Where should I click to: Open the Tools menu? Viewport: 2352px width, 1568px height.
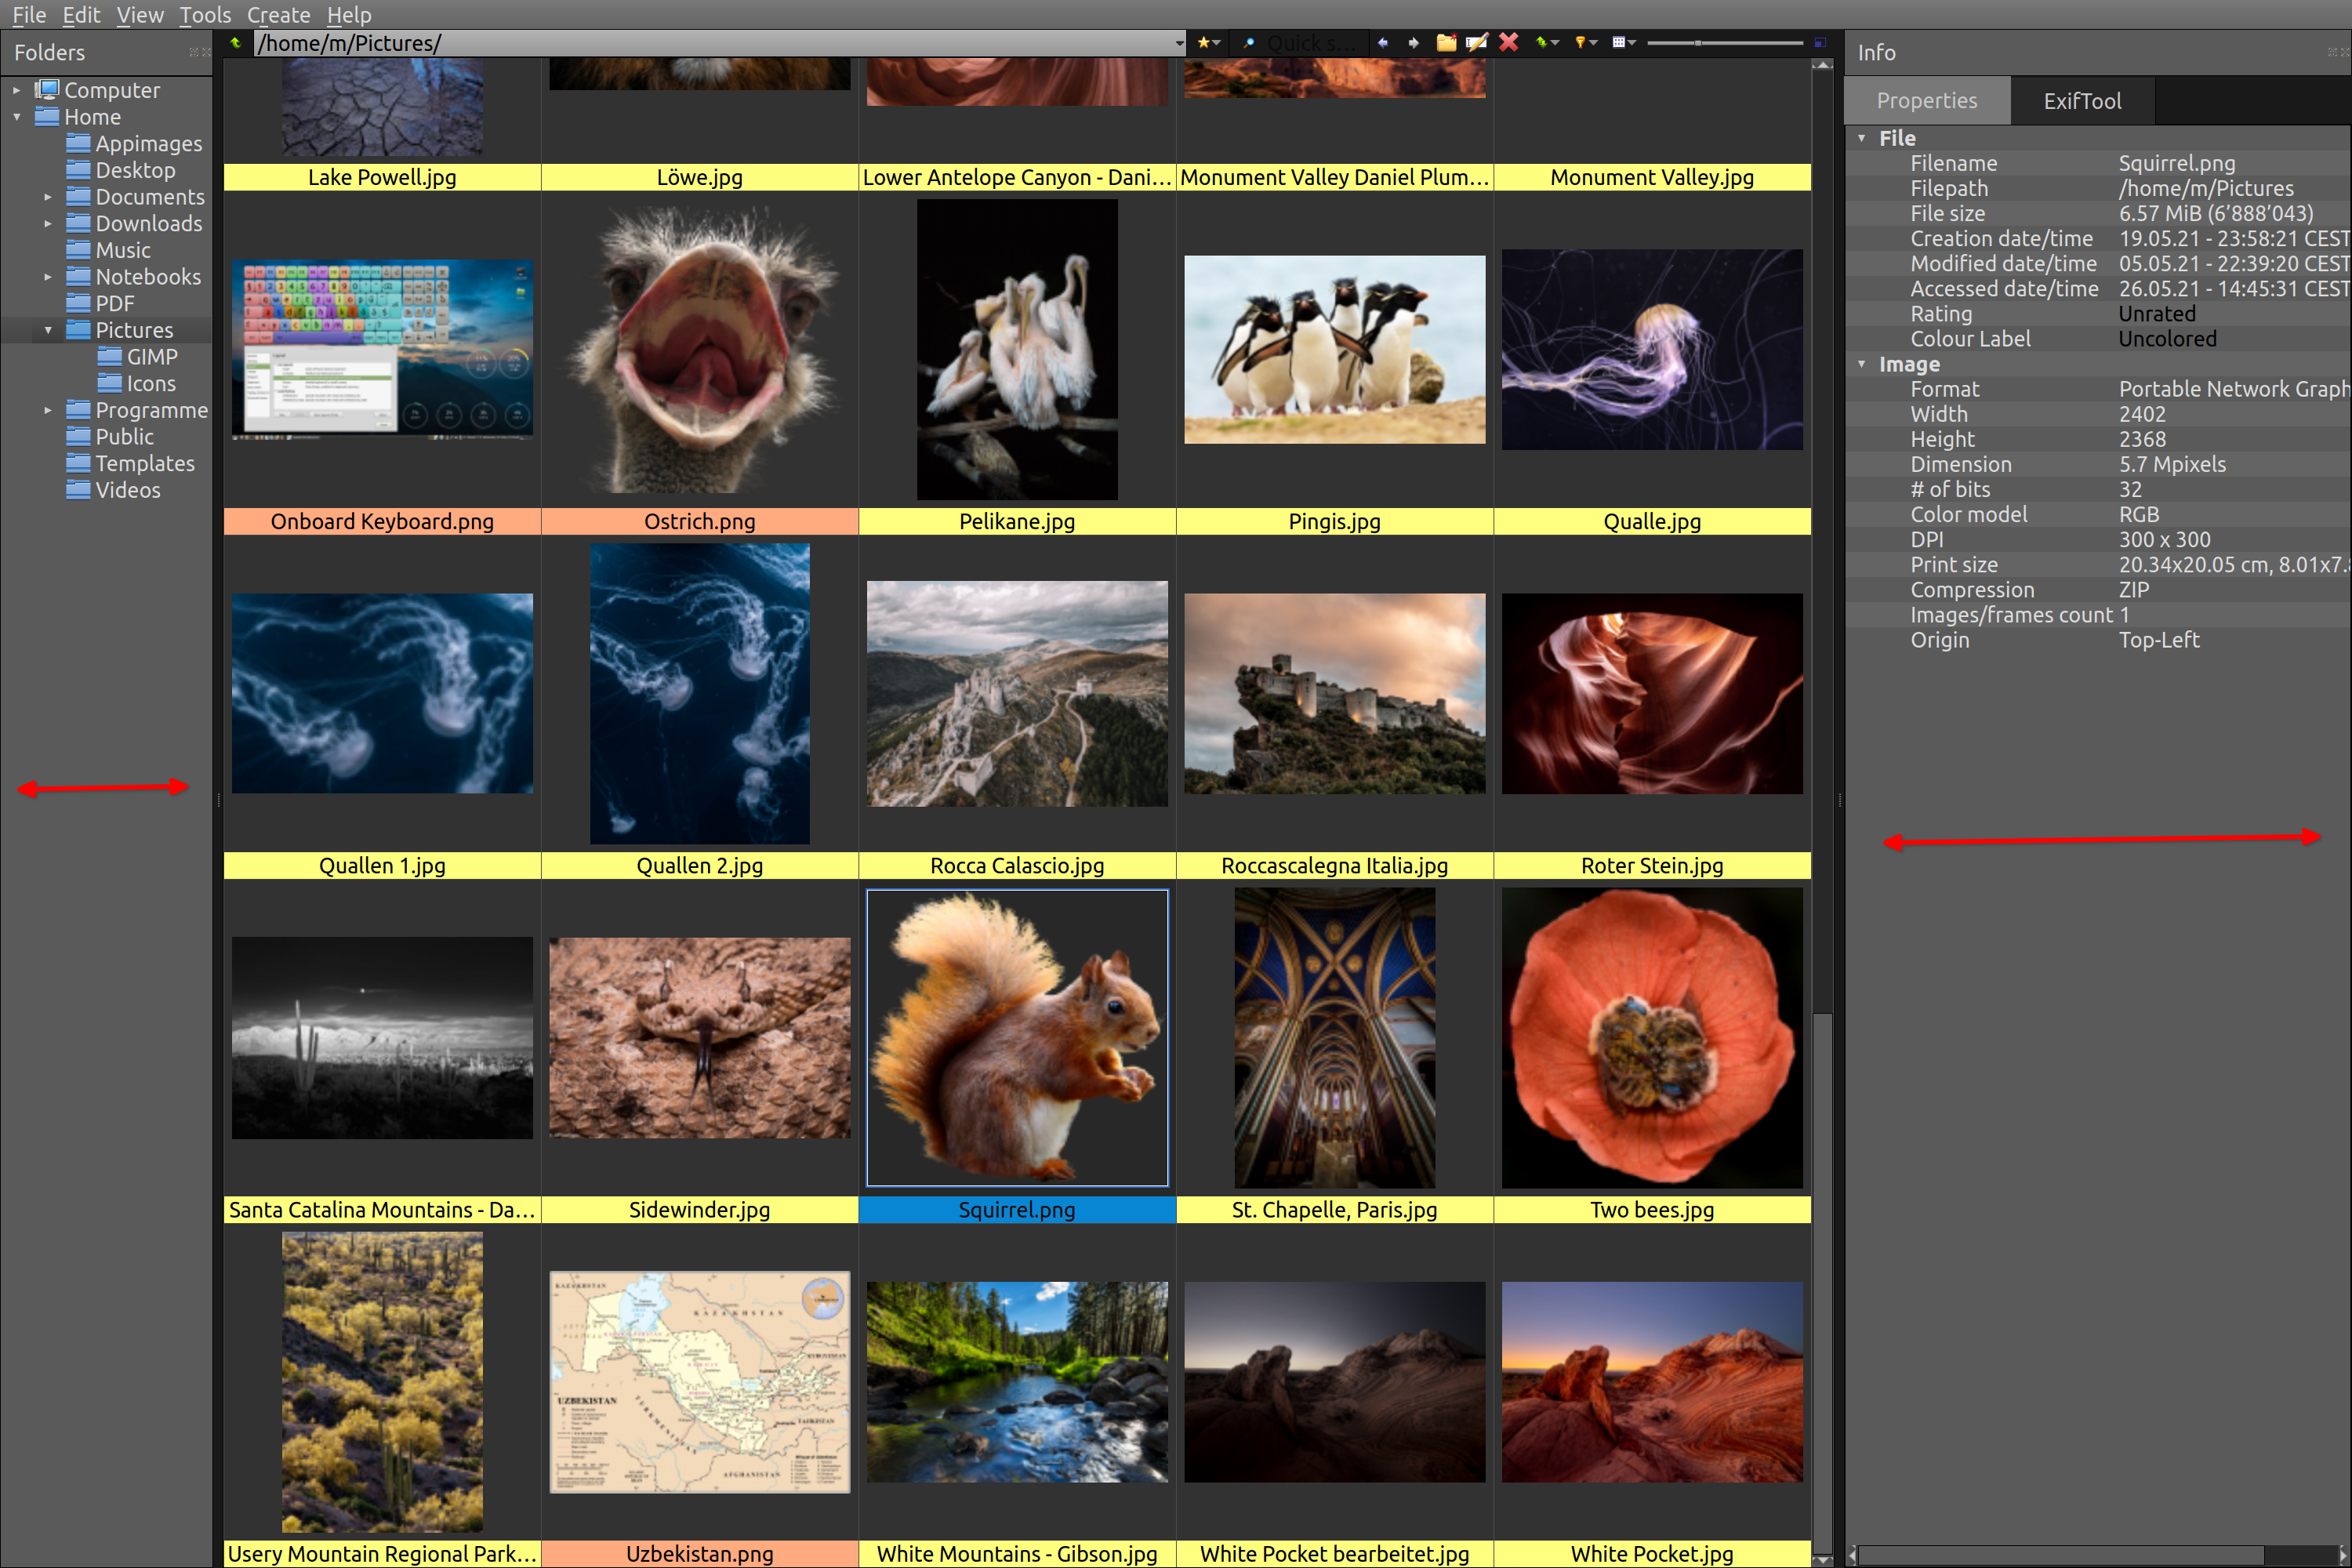pyautogui.click(x=205, y=15)
